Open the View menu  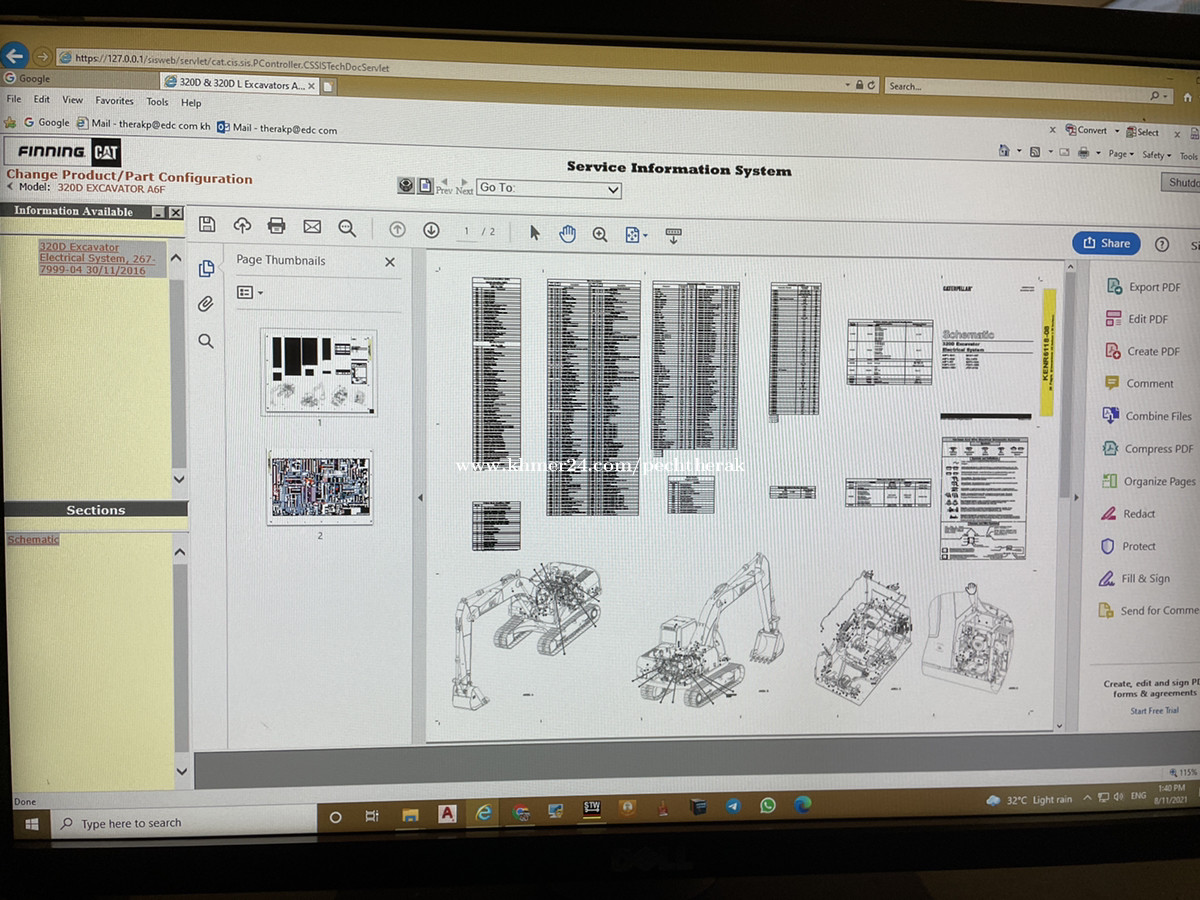click(x=73, y=100)
